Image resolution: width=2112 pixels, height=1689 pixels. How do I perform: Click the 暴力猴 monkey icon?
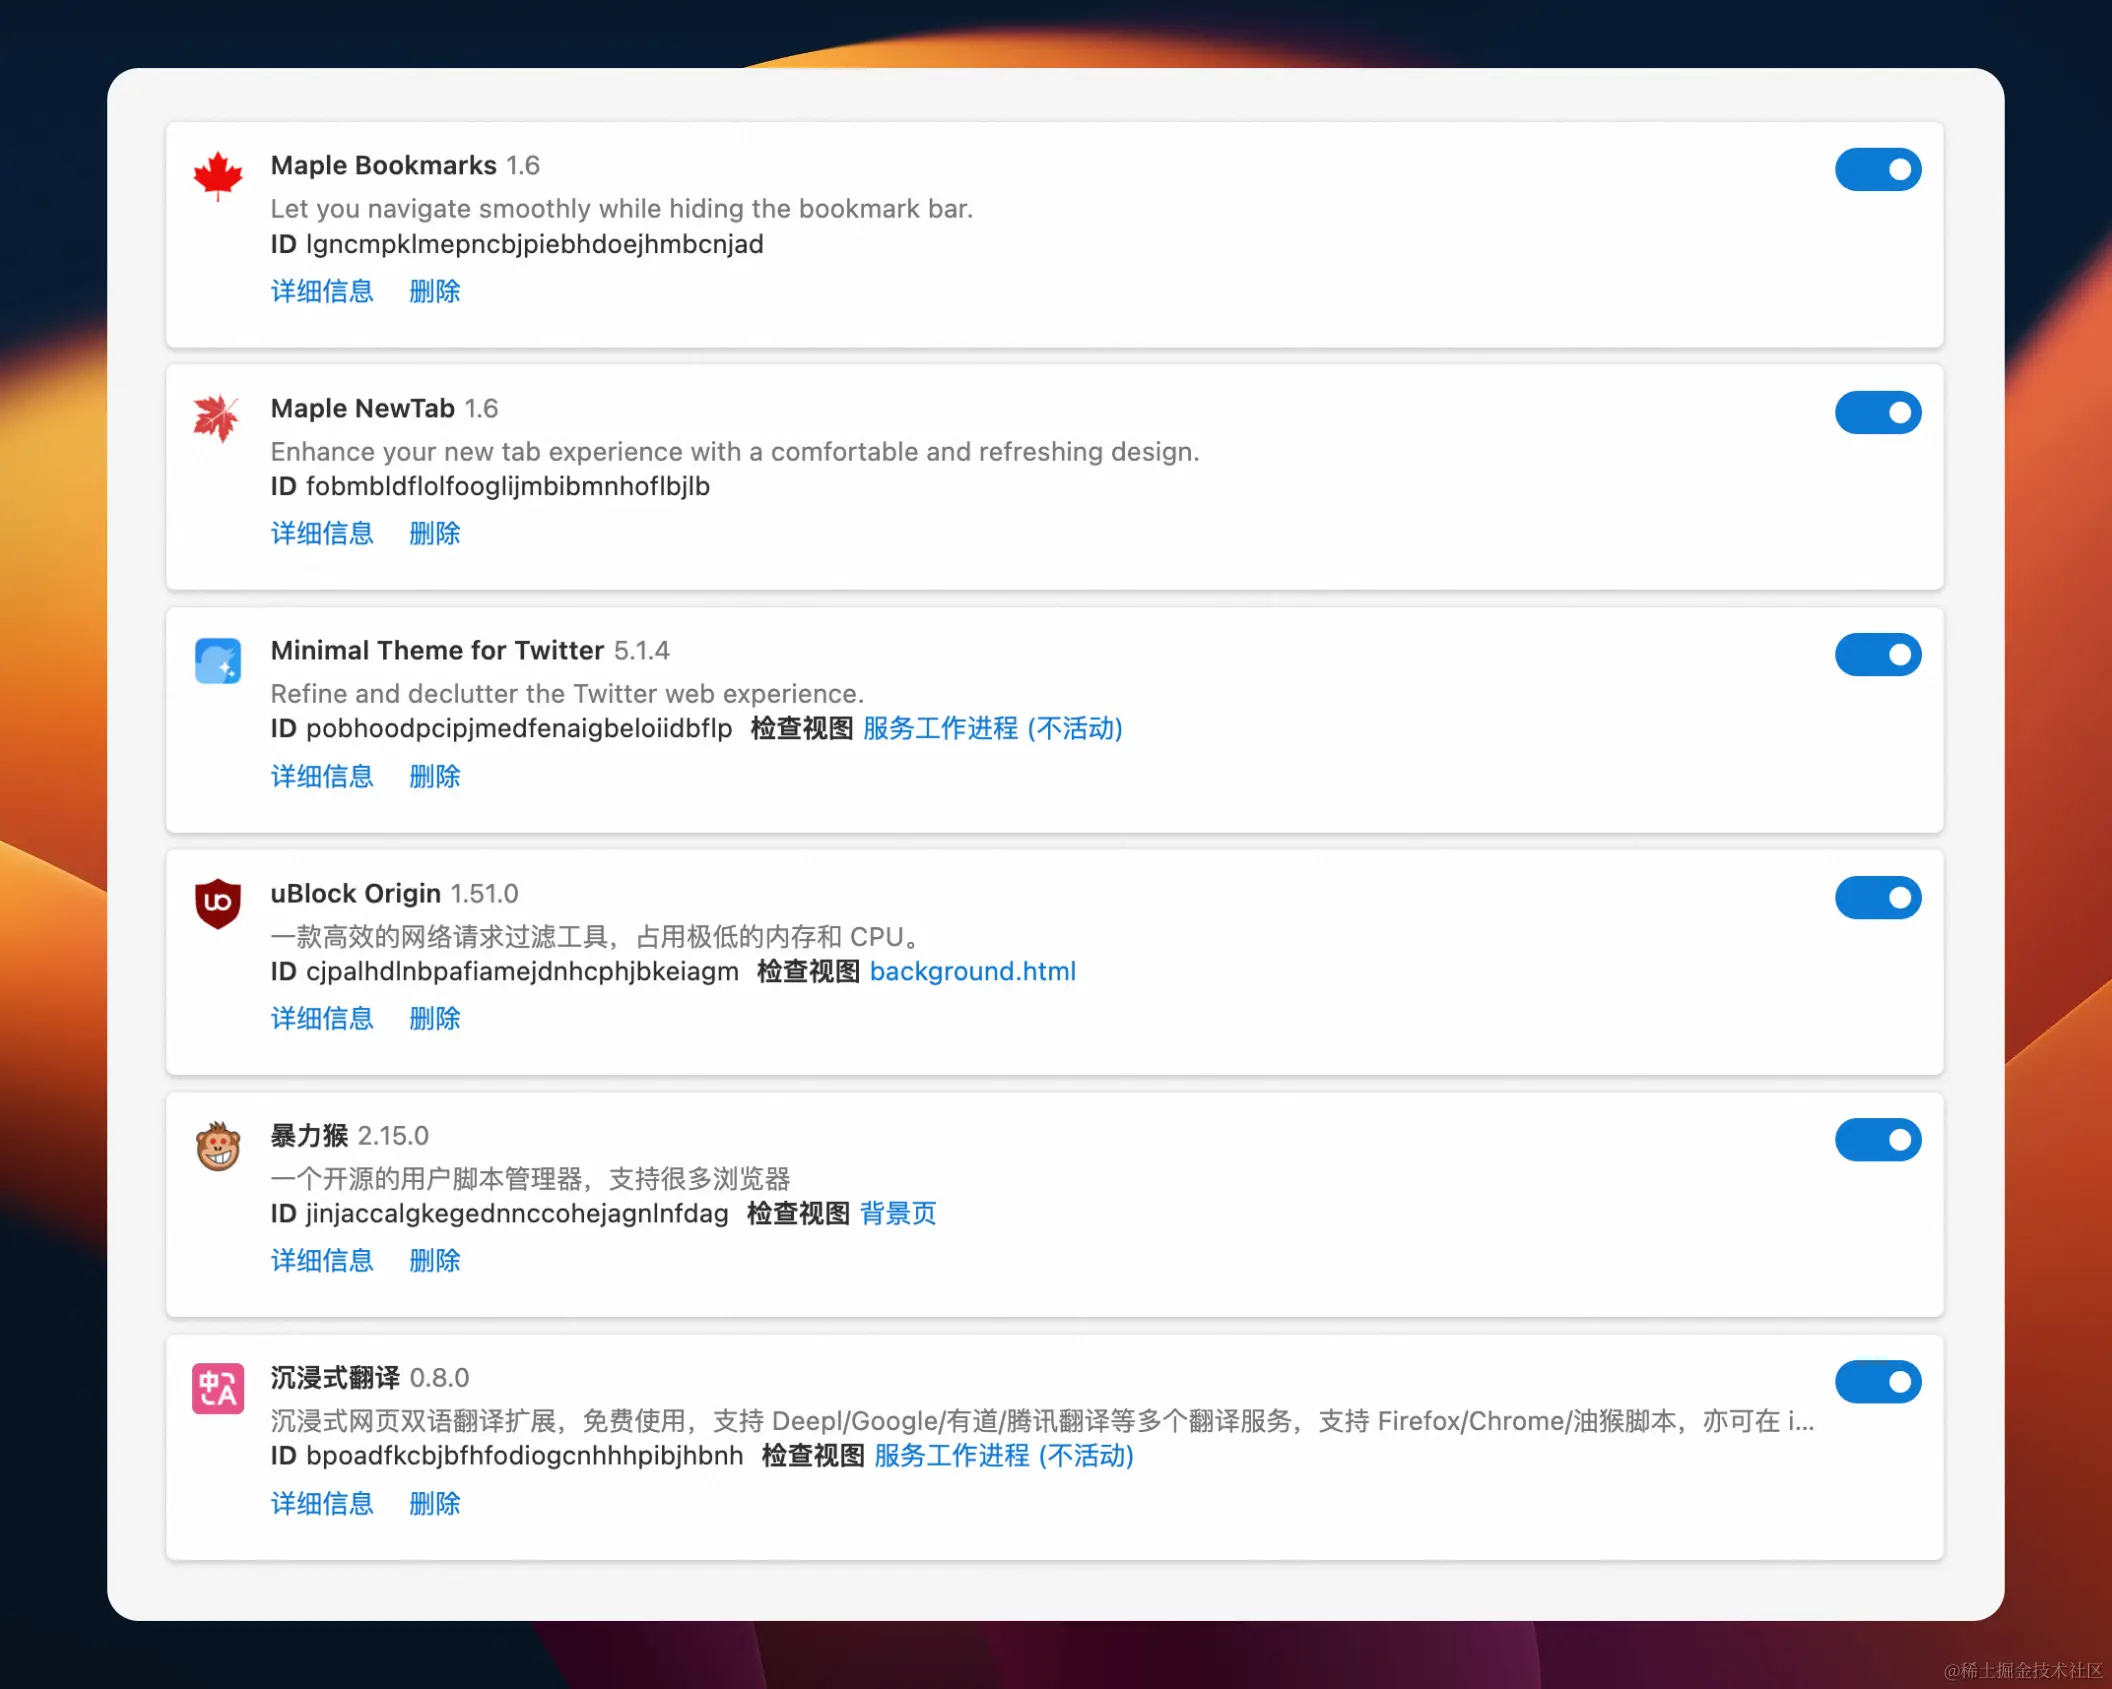click(x=218, y=1146)
